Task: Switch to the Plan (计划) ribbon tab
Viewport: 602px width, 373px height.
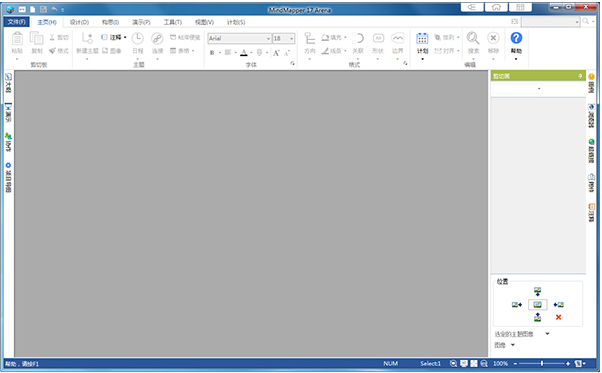Action: click(x=236, y=22)
